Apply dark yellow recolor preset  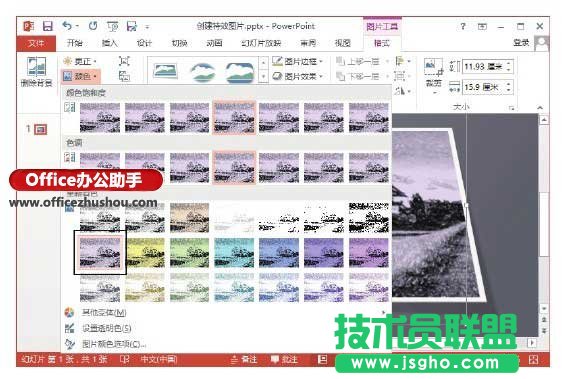[x=145, y=253]
